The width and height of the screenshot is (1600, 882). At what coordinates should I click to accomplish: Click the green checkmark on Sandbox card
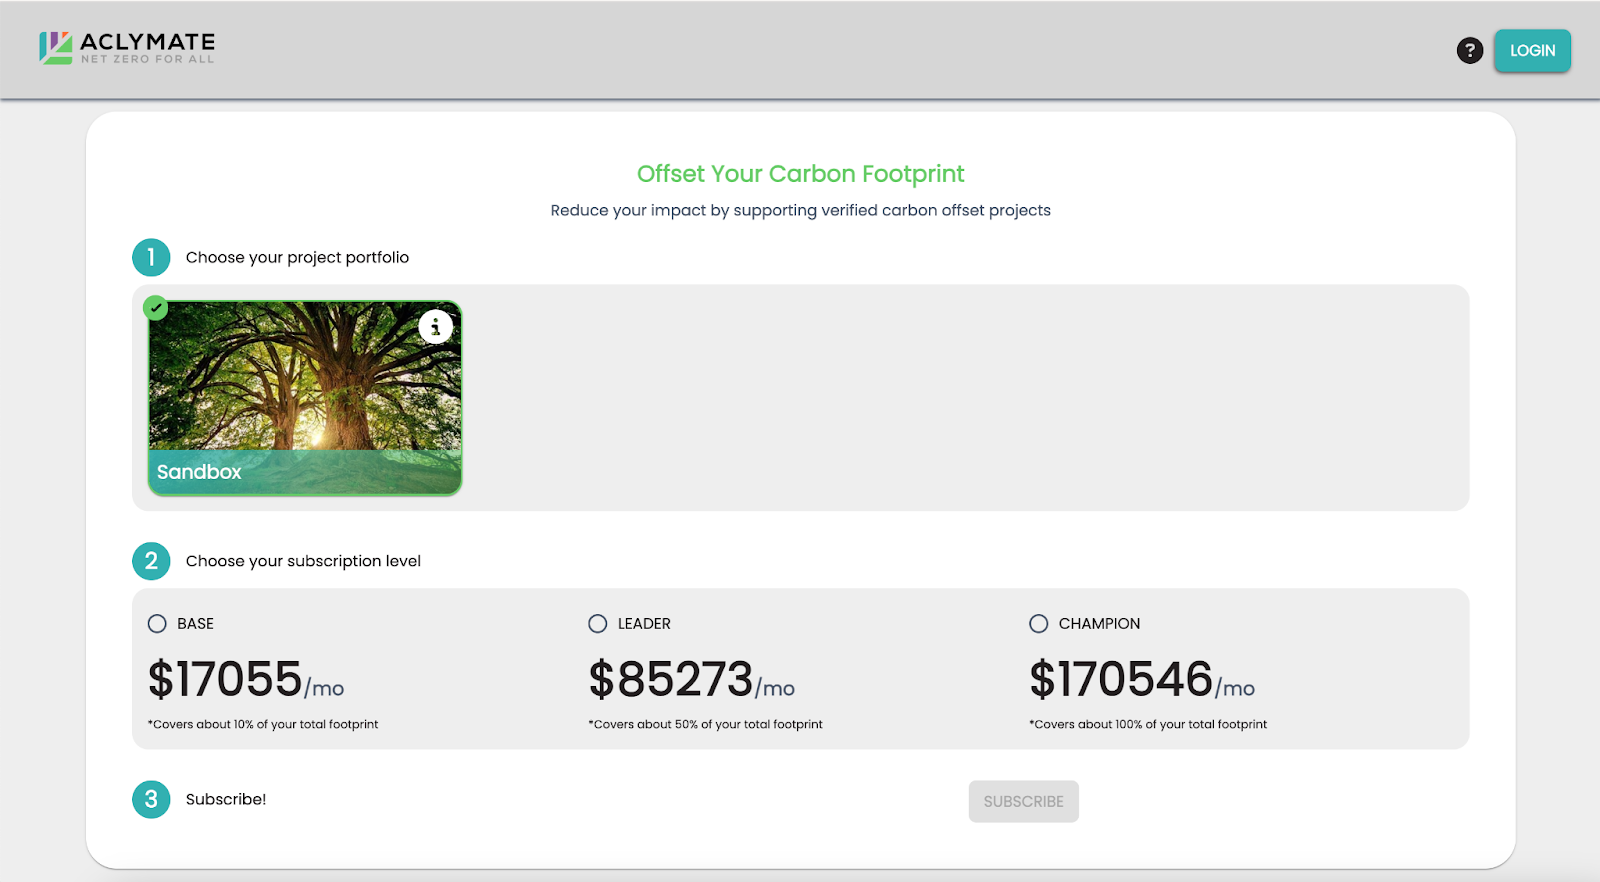point(155,308)
